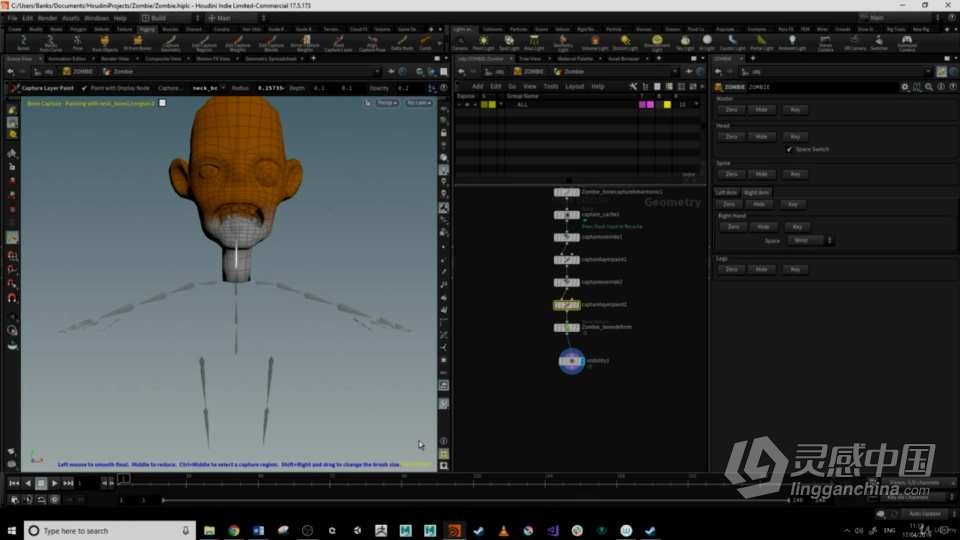Viewport: 960px width, 540px height.
Task: Click the Gamepad Camera shelf tool
Action: point(907,43)
